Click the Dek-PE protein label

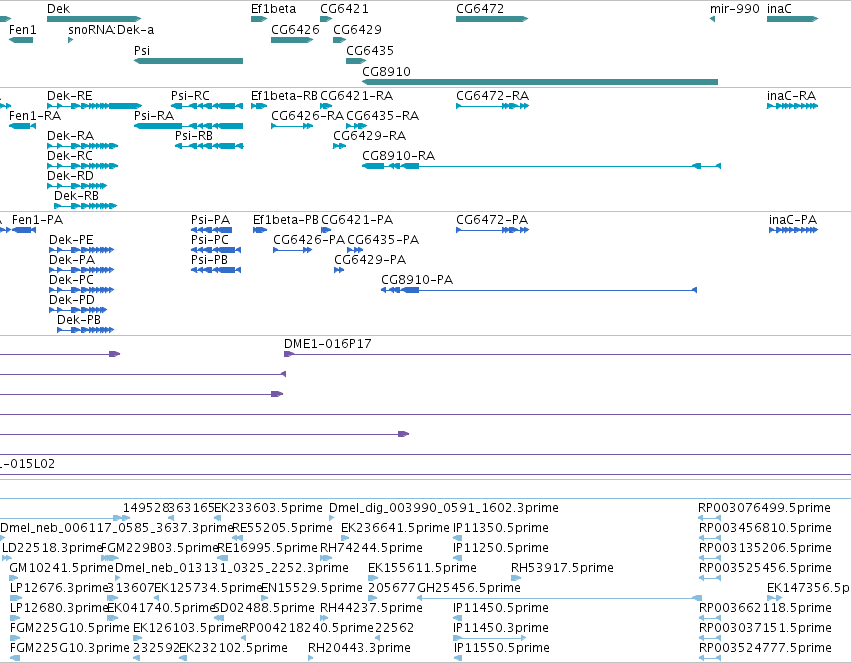(x=71, y=240)
